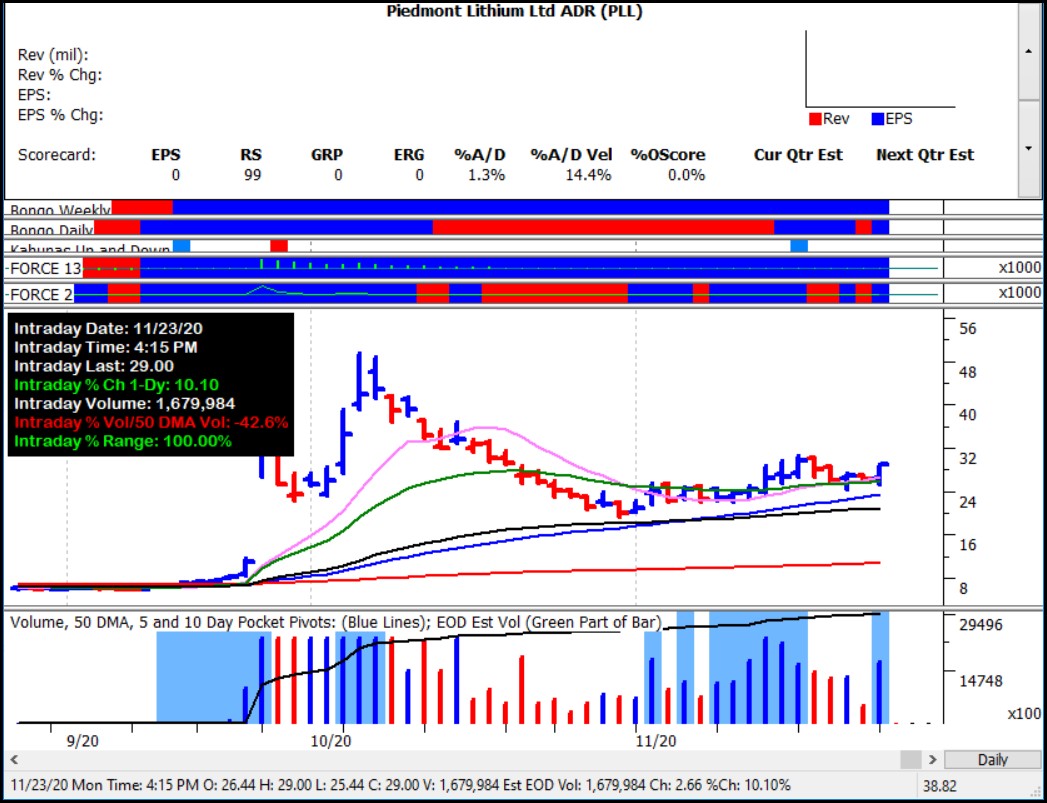
Task: Click the Daily timeframe button
Action: [x=992, y=759]
